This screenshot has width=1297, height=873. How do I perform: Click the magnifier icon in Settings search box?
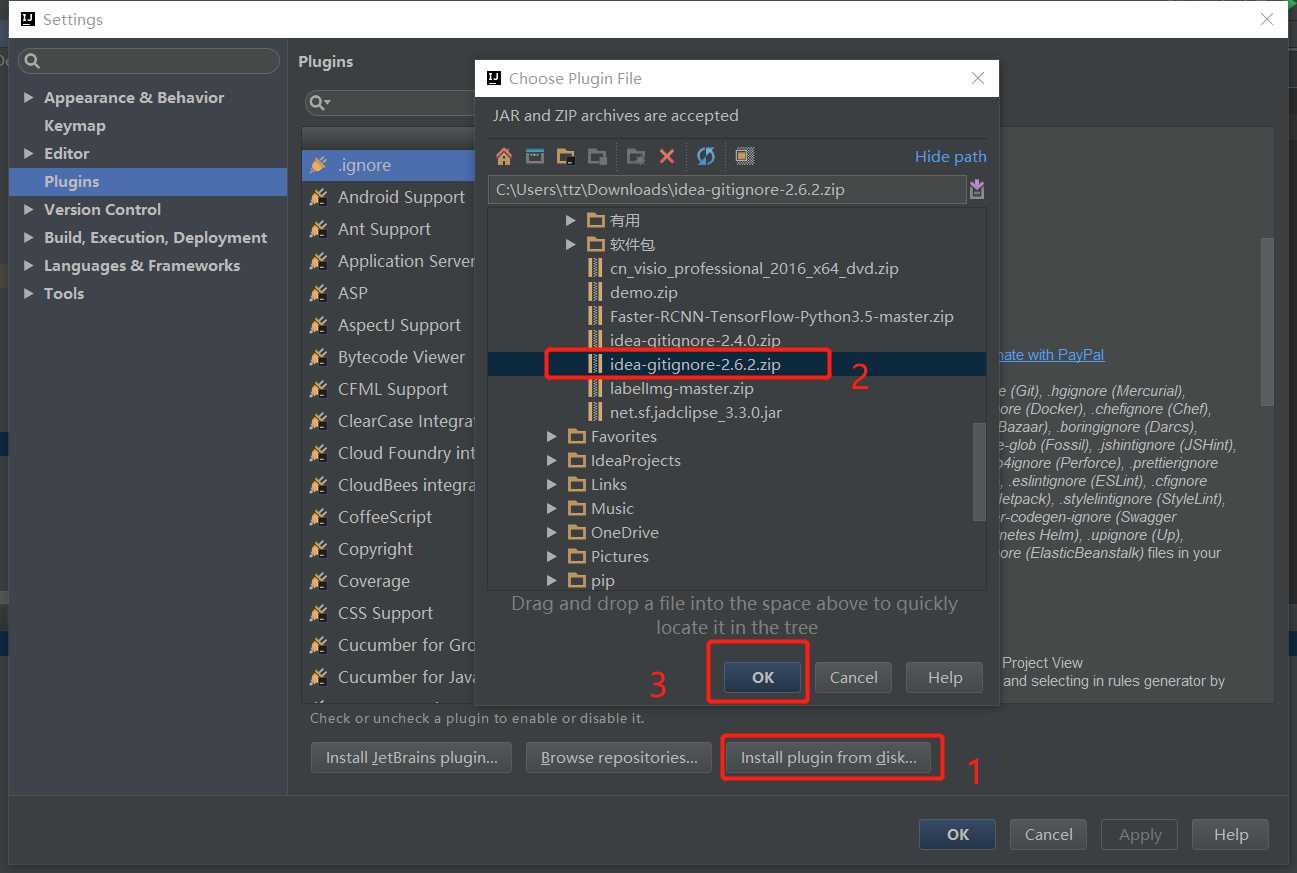coord(32,61)
